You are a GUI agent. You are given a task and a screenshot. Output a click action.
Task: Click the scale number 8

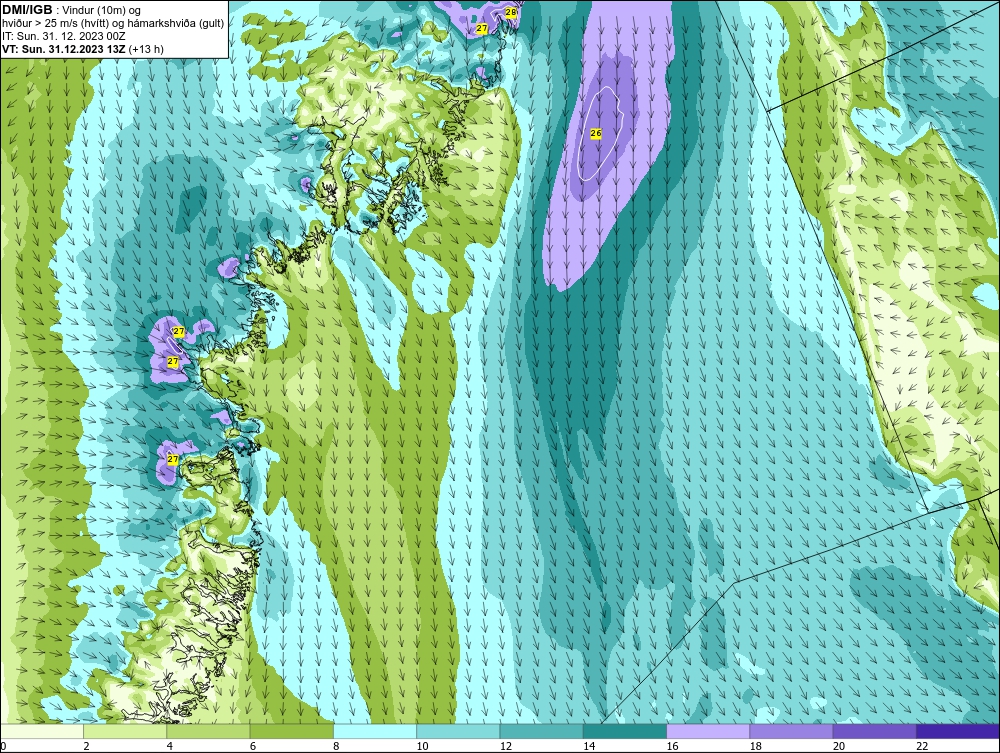336,747
